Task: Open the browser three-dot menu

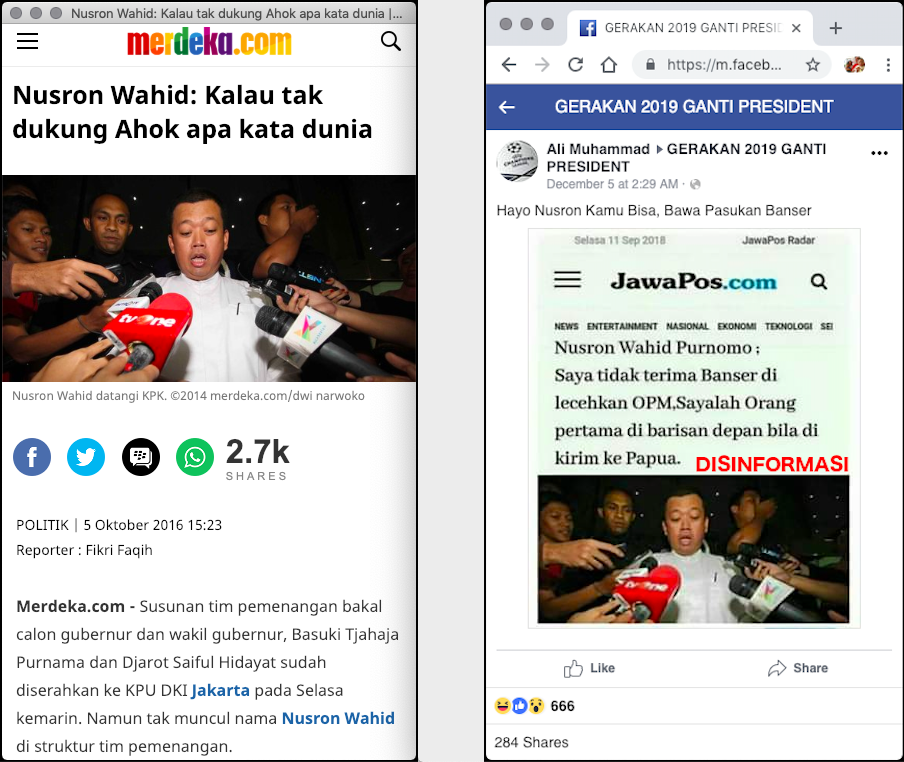Action: coord(888,65)
